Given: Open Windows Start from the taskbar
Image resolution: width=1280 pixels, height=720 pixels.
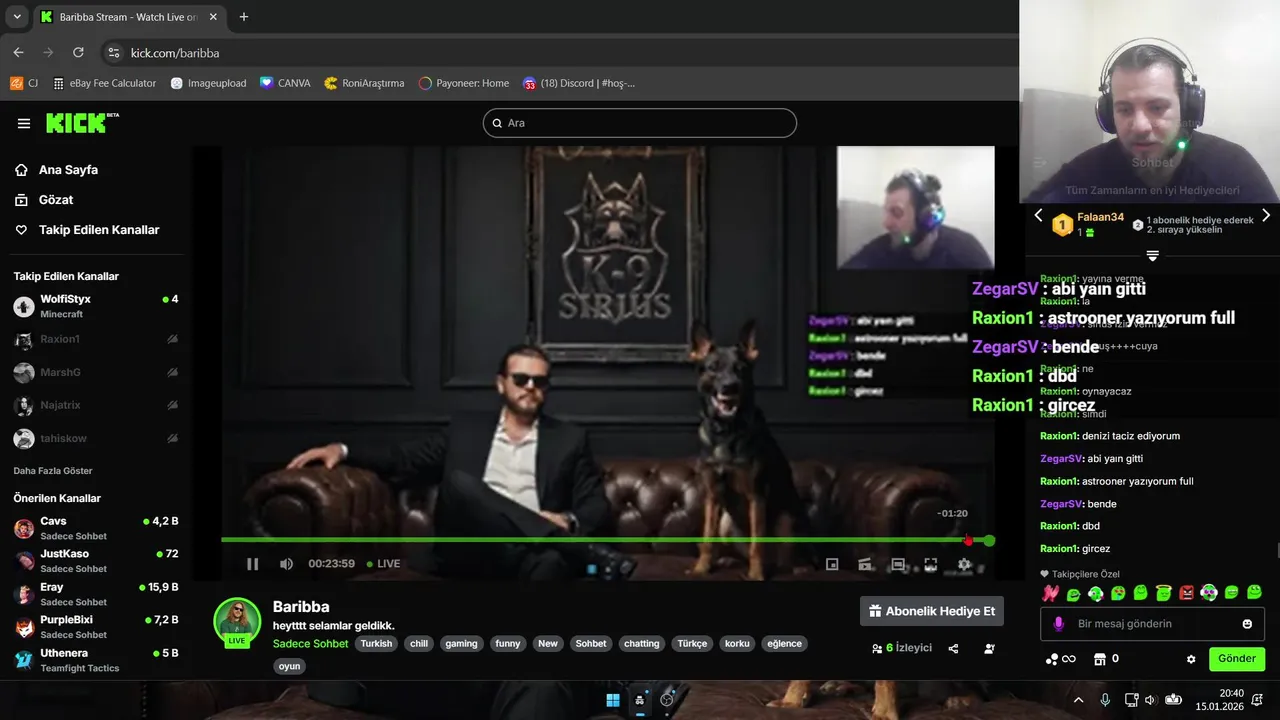Looking at the screenshot, I should pyautogui.click(x=613, y=700).
